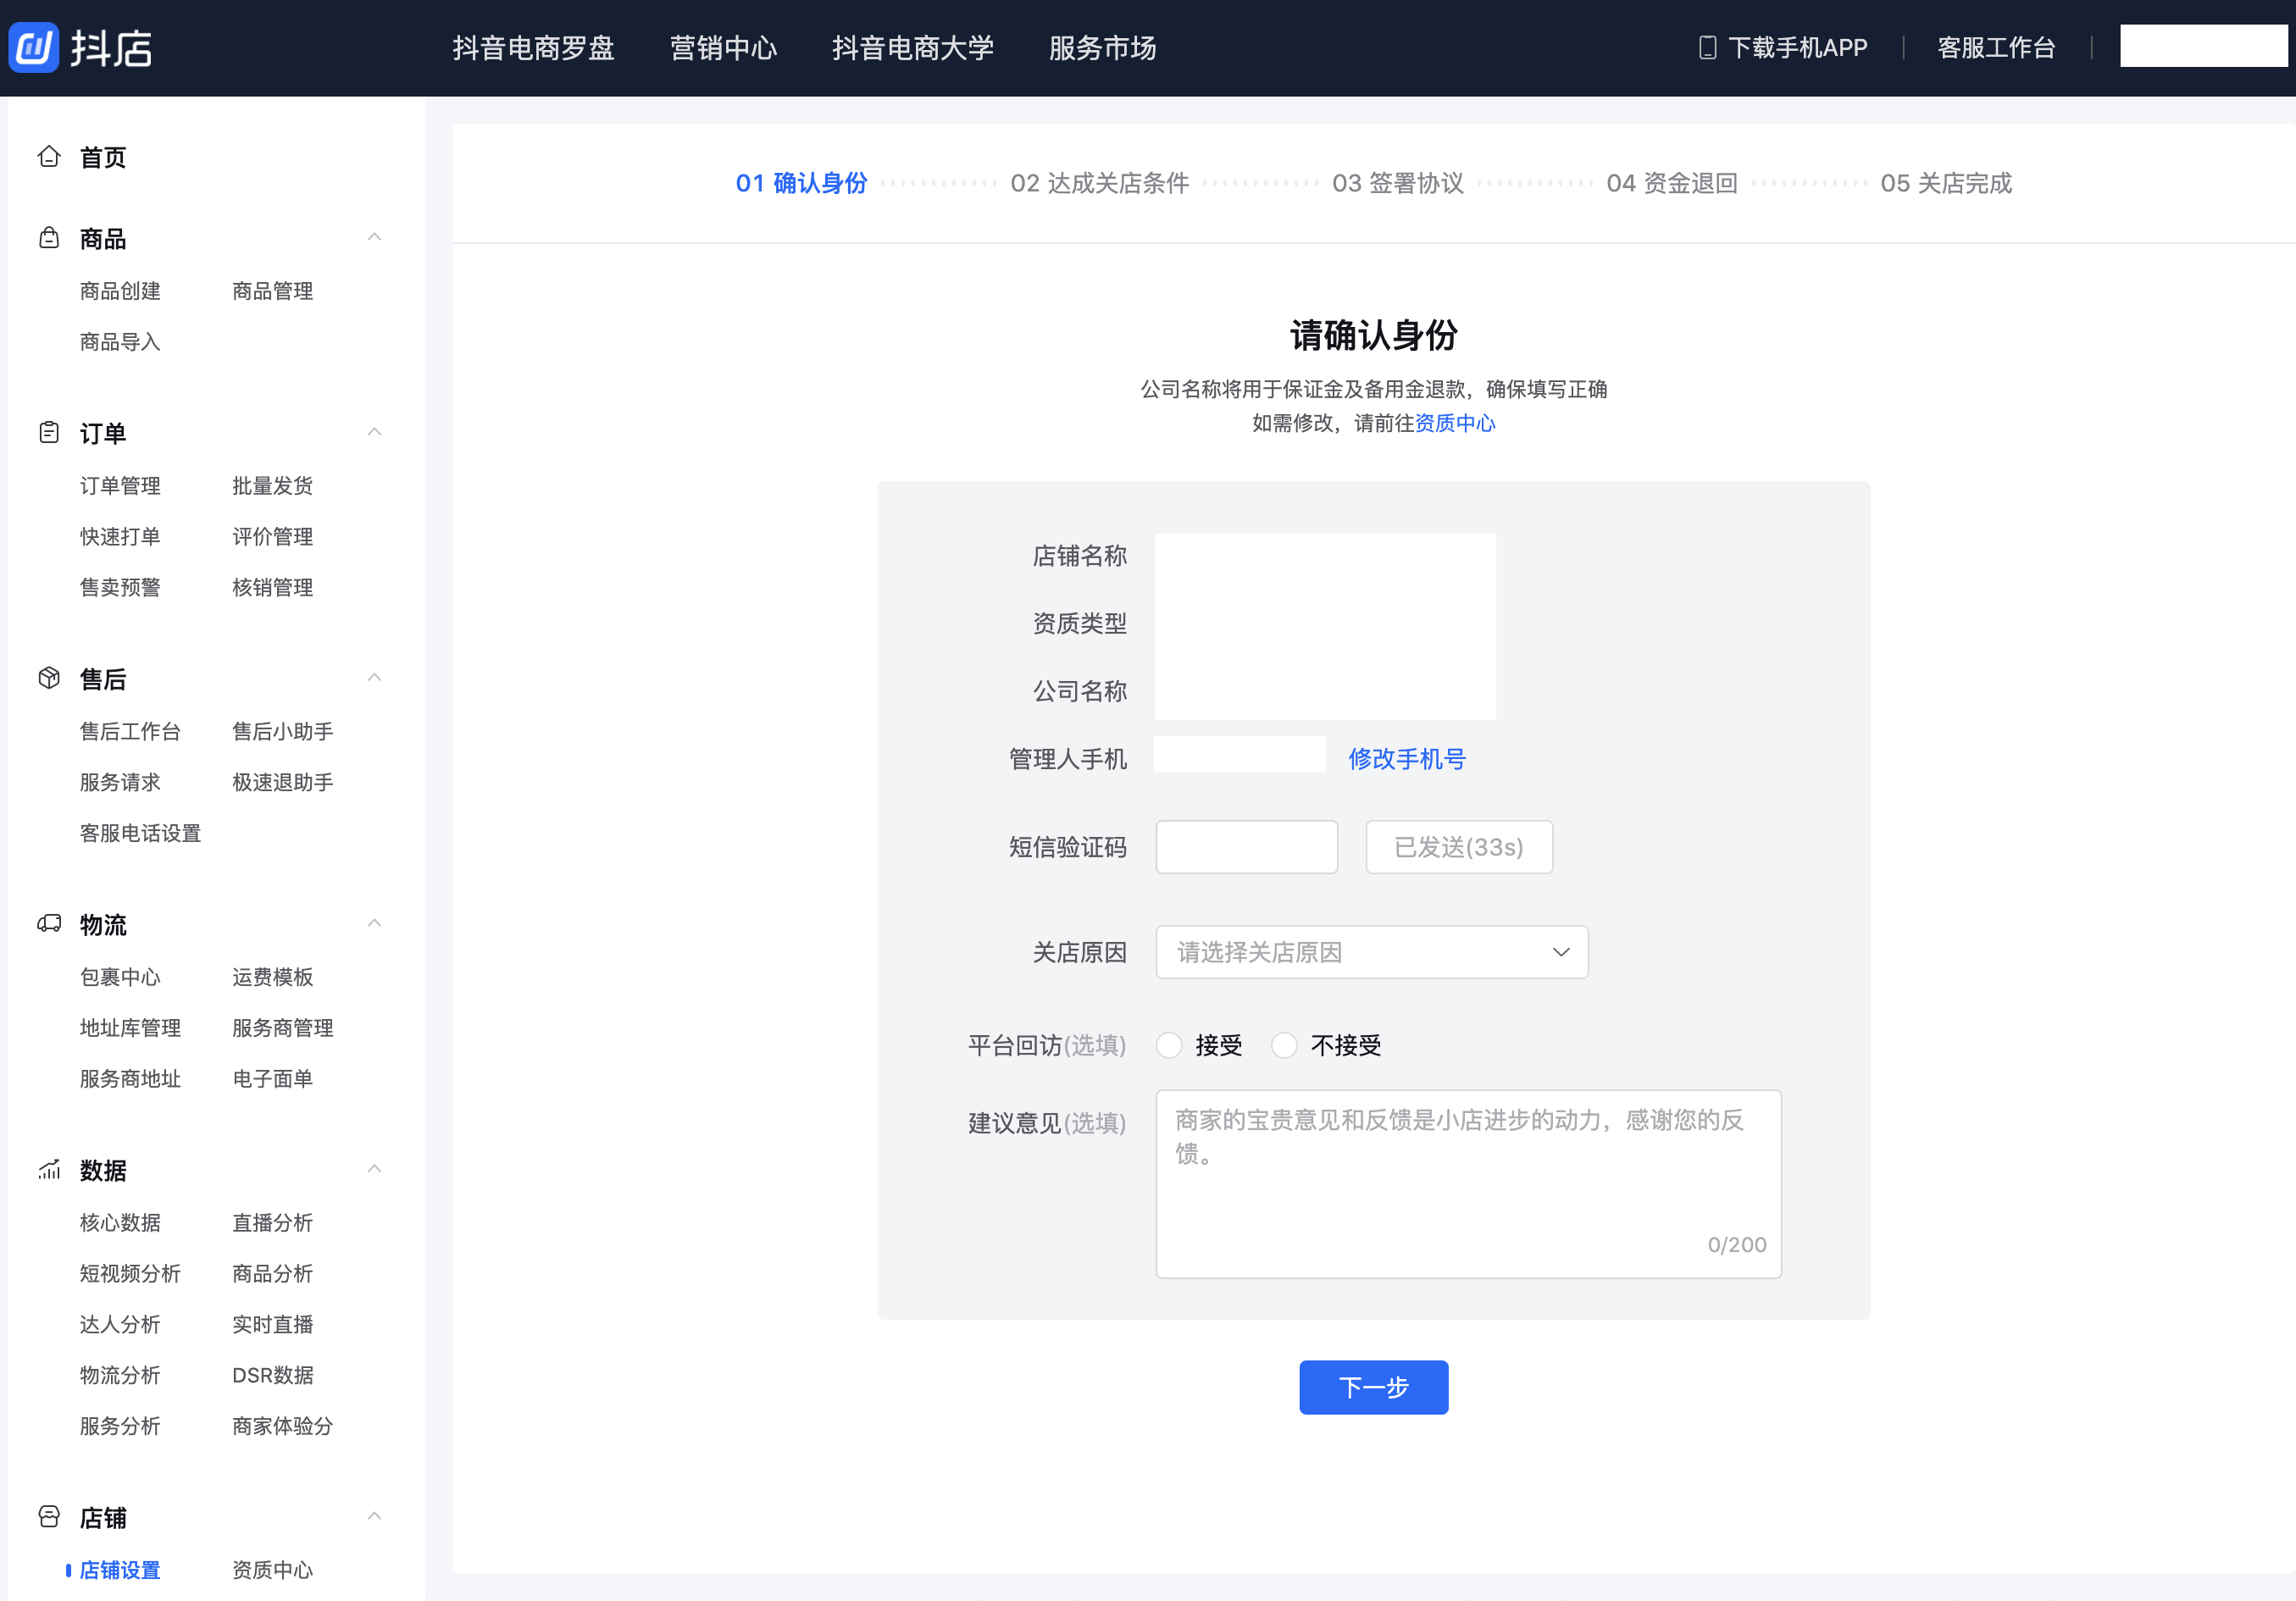Viewport: 2296px width, 1601px height.
Task: Click the 抖店 logo icon
Action: [33, 46]
